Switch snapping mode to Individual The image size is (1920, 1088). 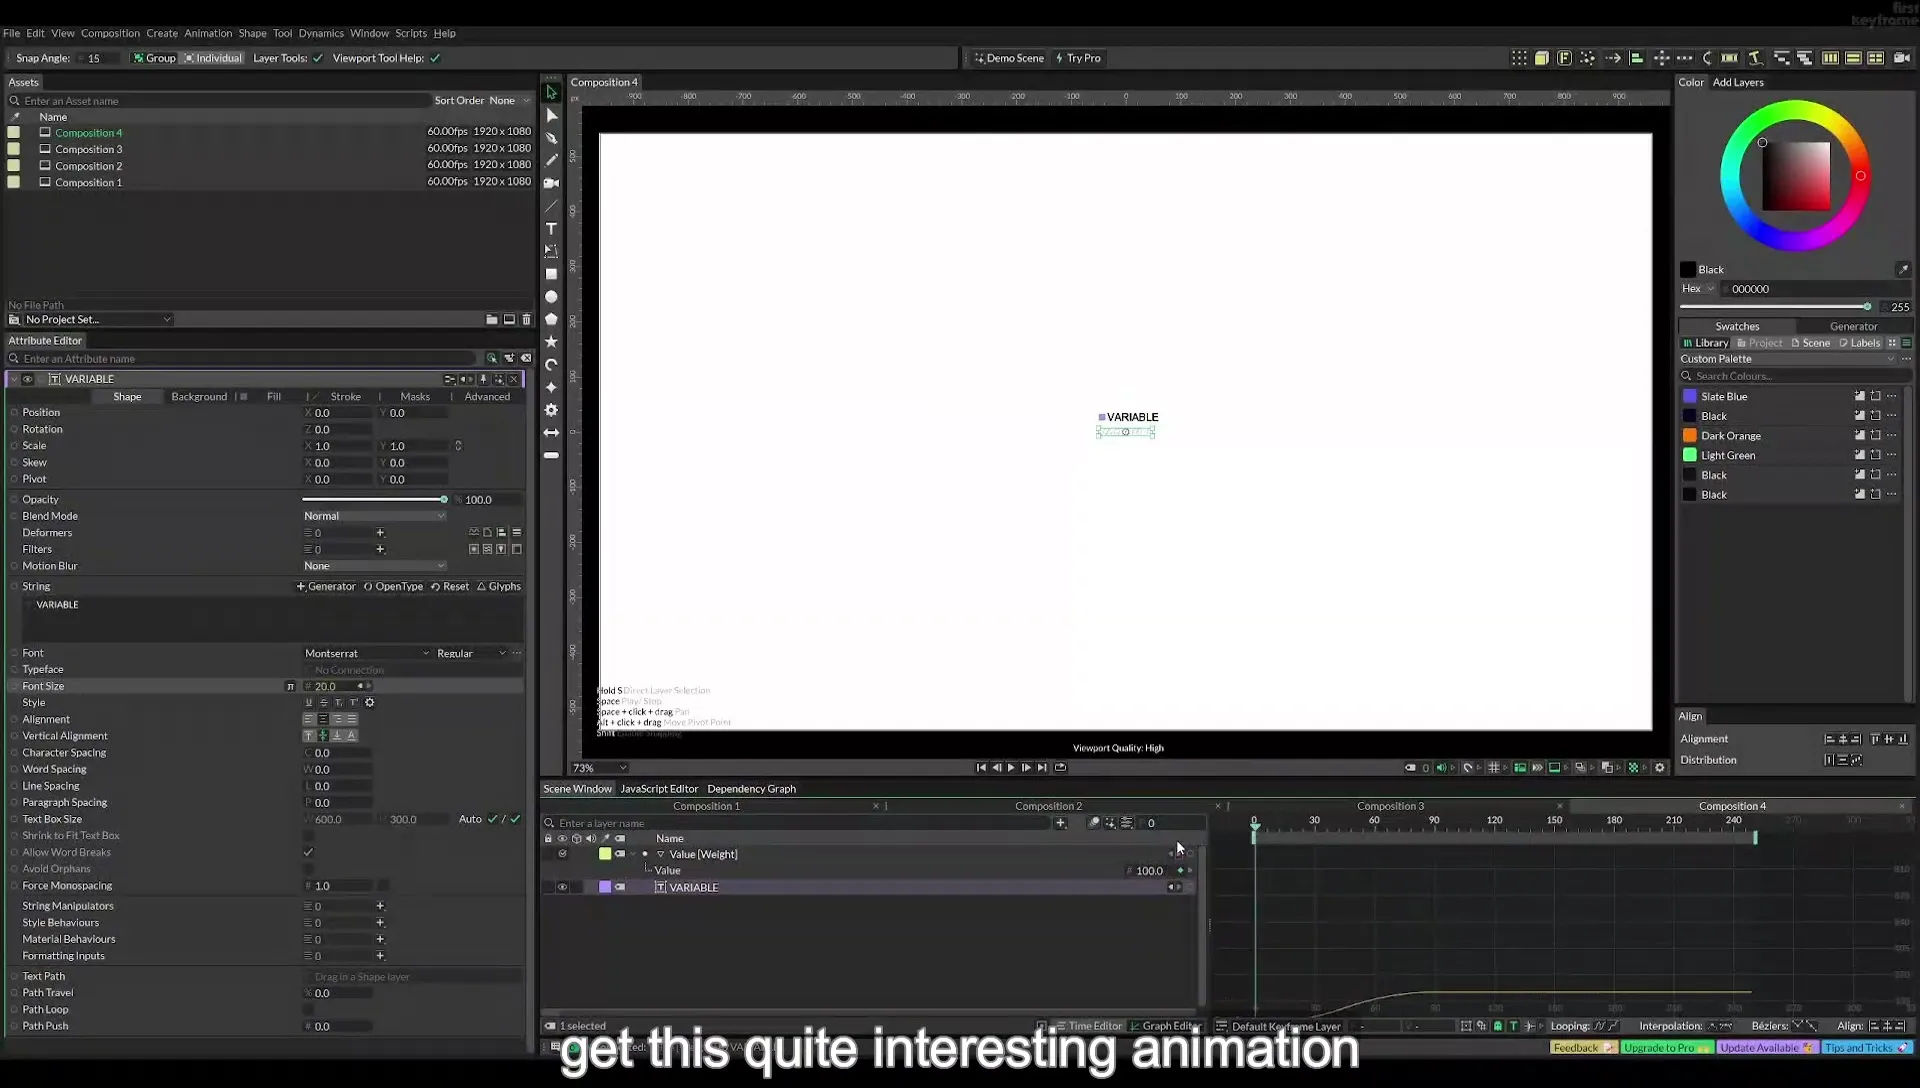(214, 59)
